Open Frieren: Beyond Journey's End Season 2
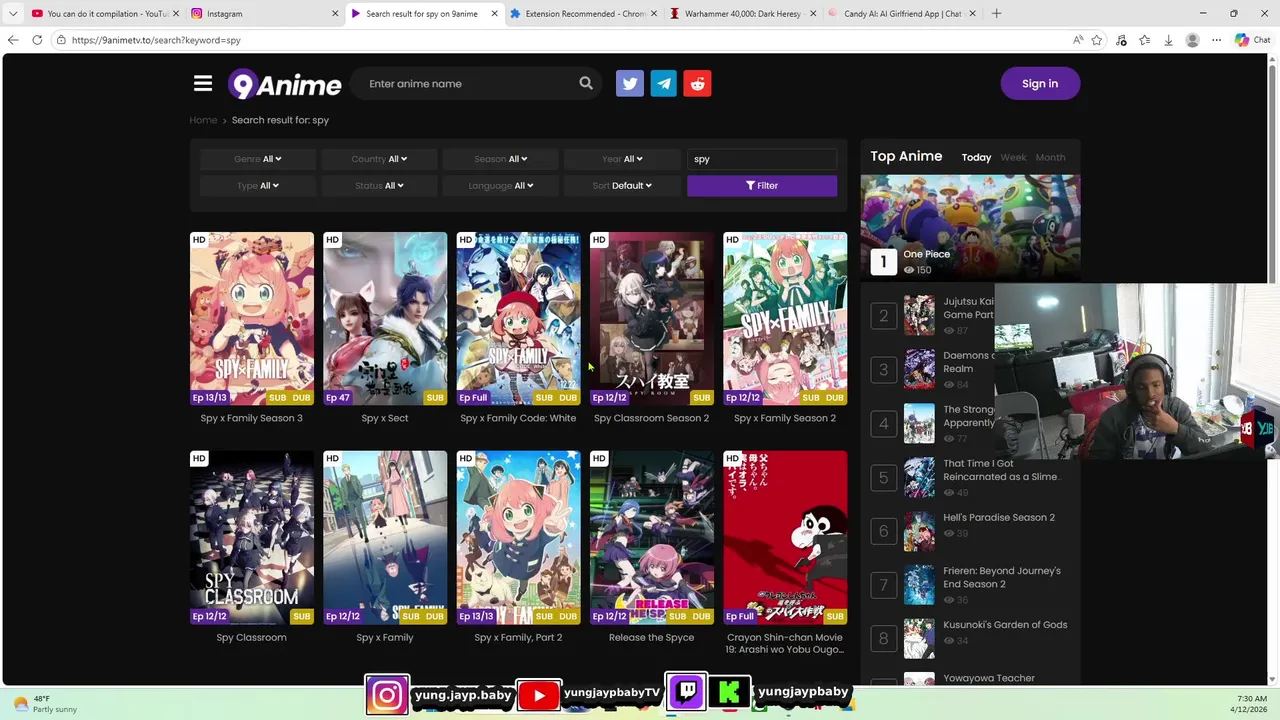Viewport: 1280px width, 720px height. coord(1002,577)
